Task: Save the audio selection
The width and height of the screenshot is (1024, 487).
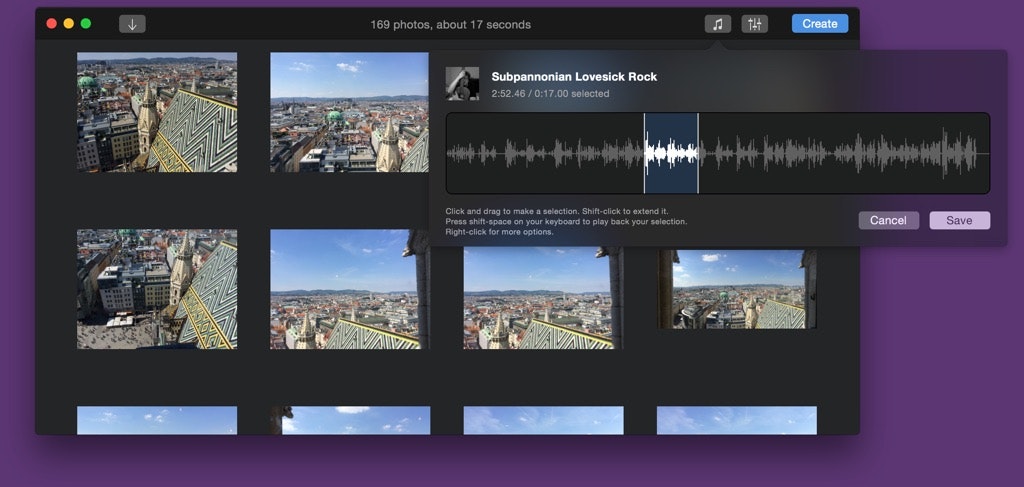Action: pyautogui.click(x=959, y=220)
